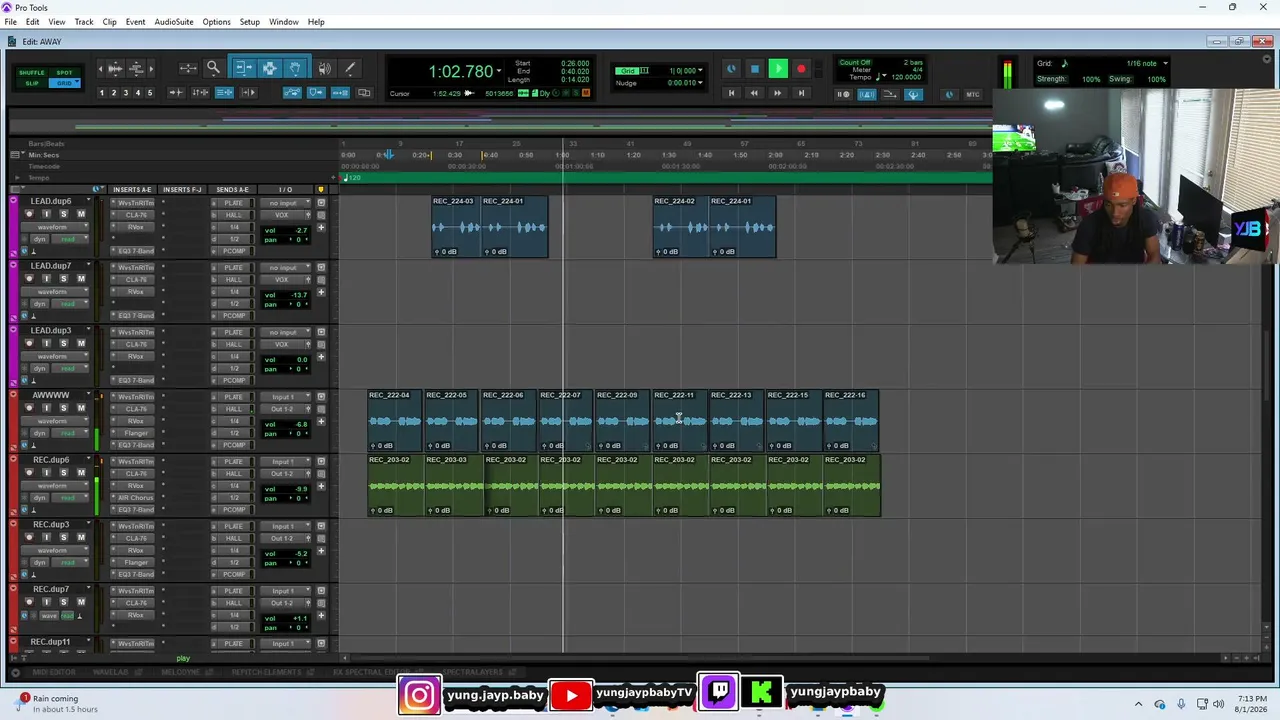The height and width of the screenshot is (720, 1280).
Task: Select the Selector tool
Action: [x=269, y=68]
